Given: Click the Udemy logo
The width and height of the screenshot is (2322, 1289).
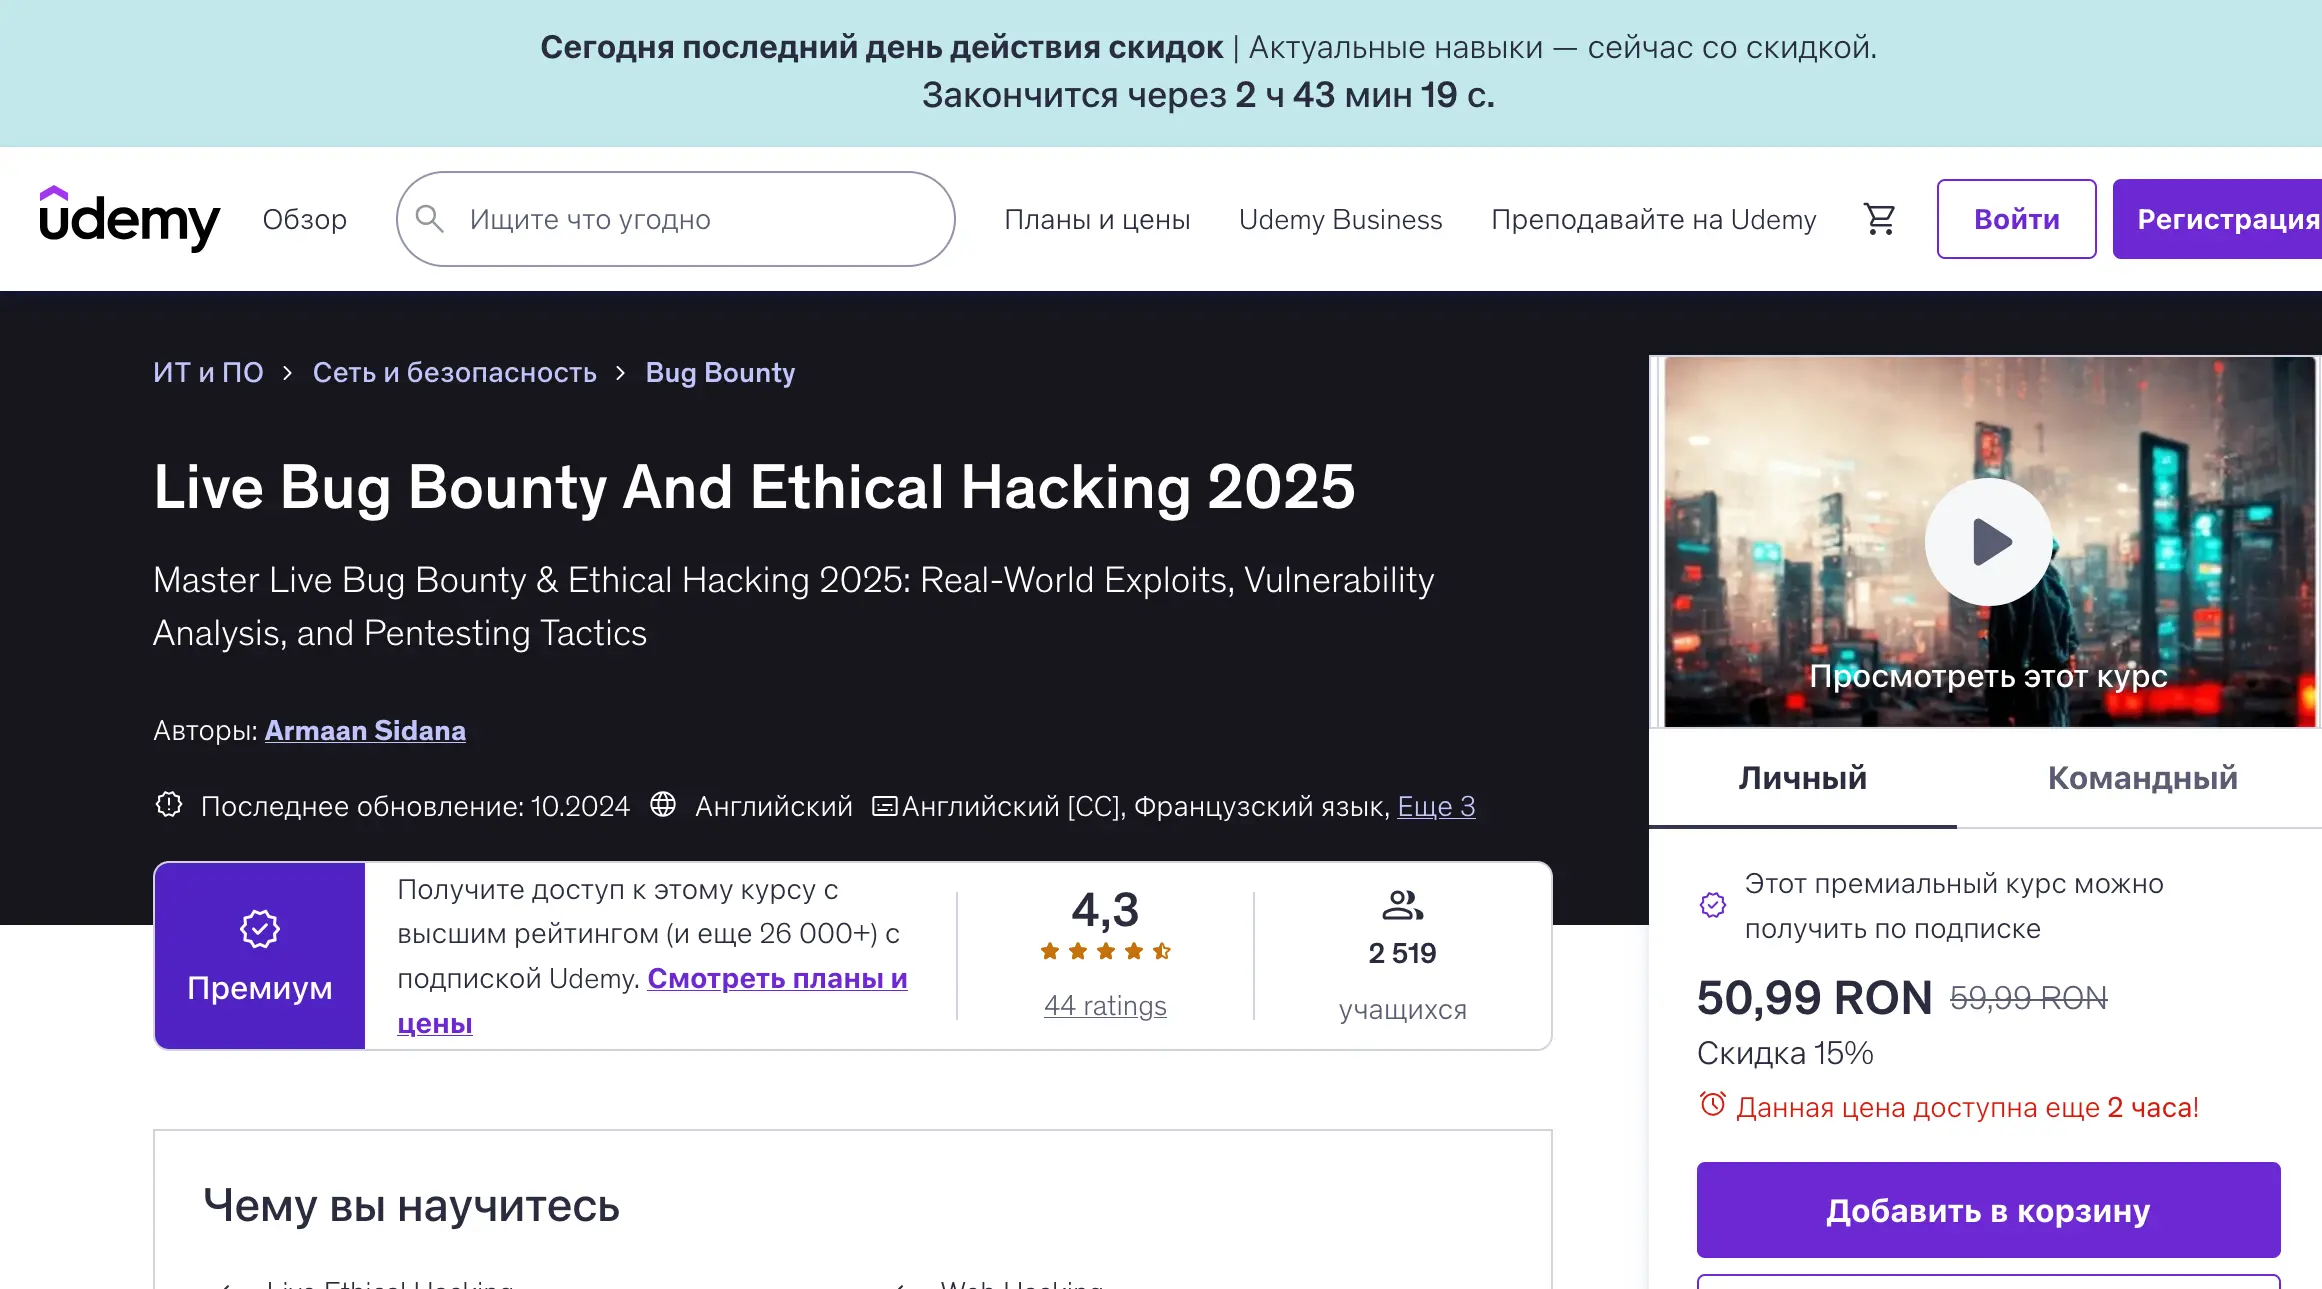Looking at the screenshot, I should tap(128, 218).
